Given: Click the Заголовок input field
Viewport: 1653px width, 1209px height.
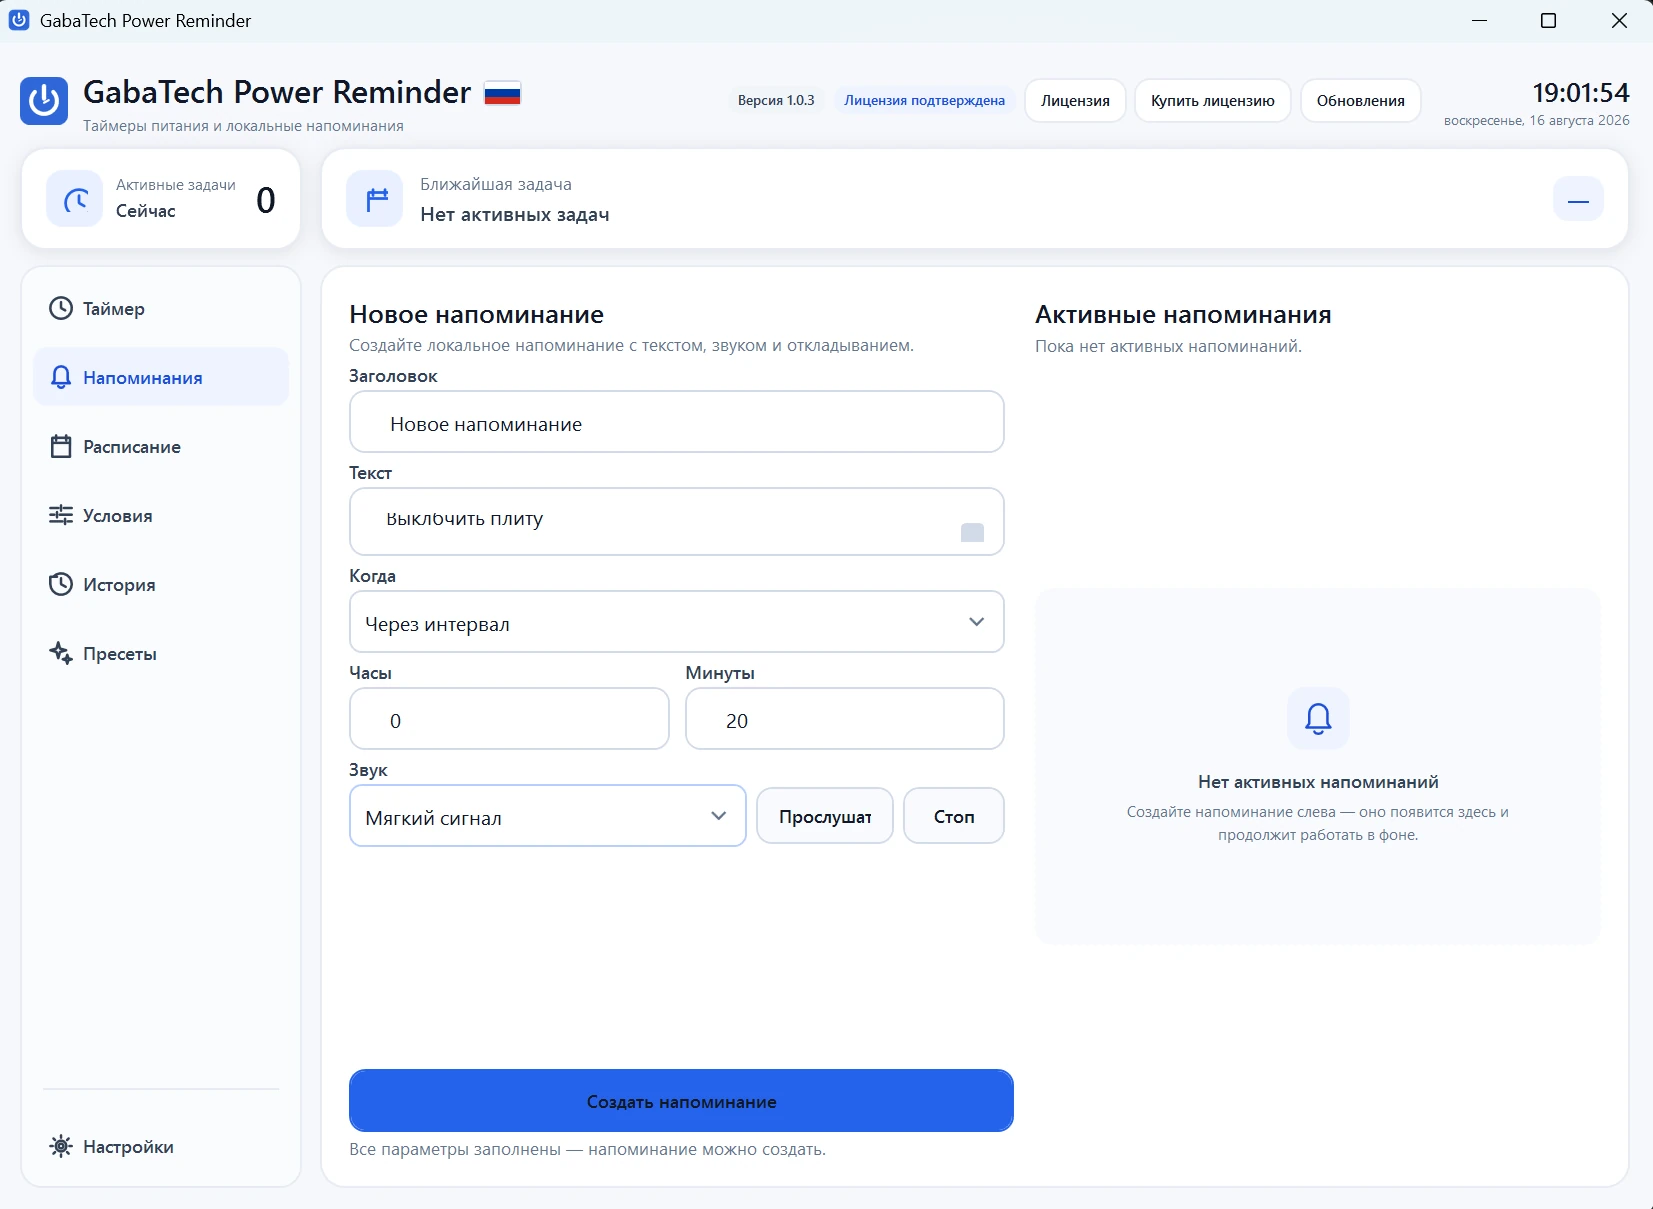Looking at the screenshot, I should (676, 422).
